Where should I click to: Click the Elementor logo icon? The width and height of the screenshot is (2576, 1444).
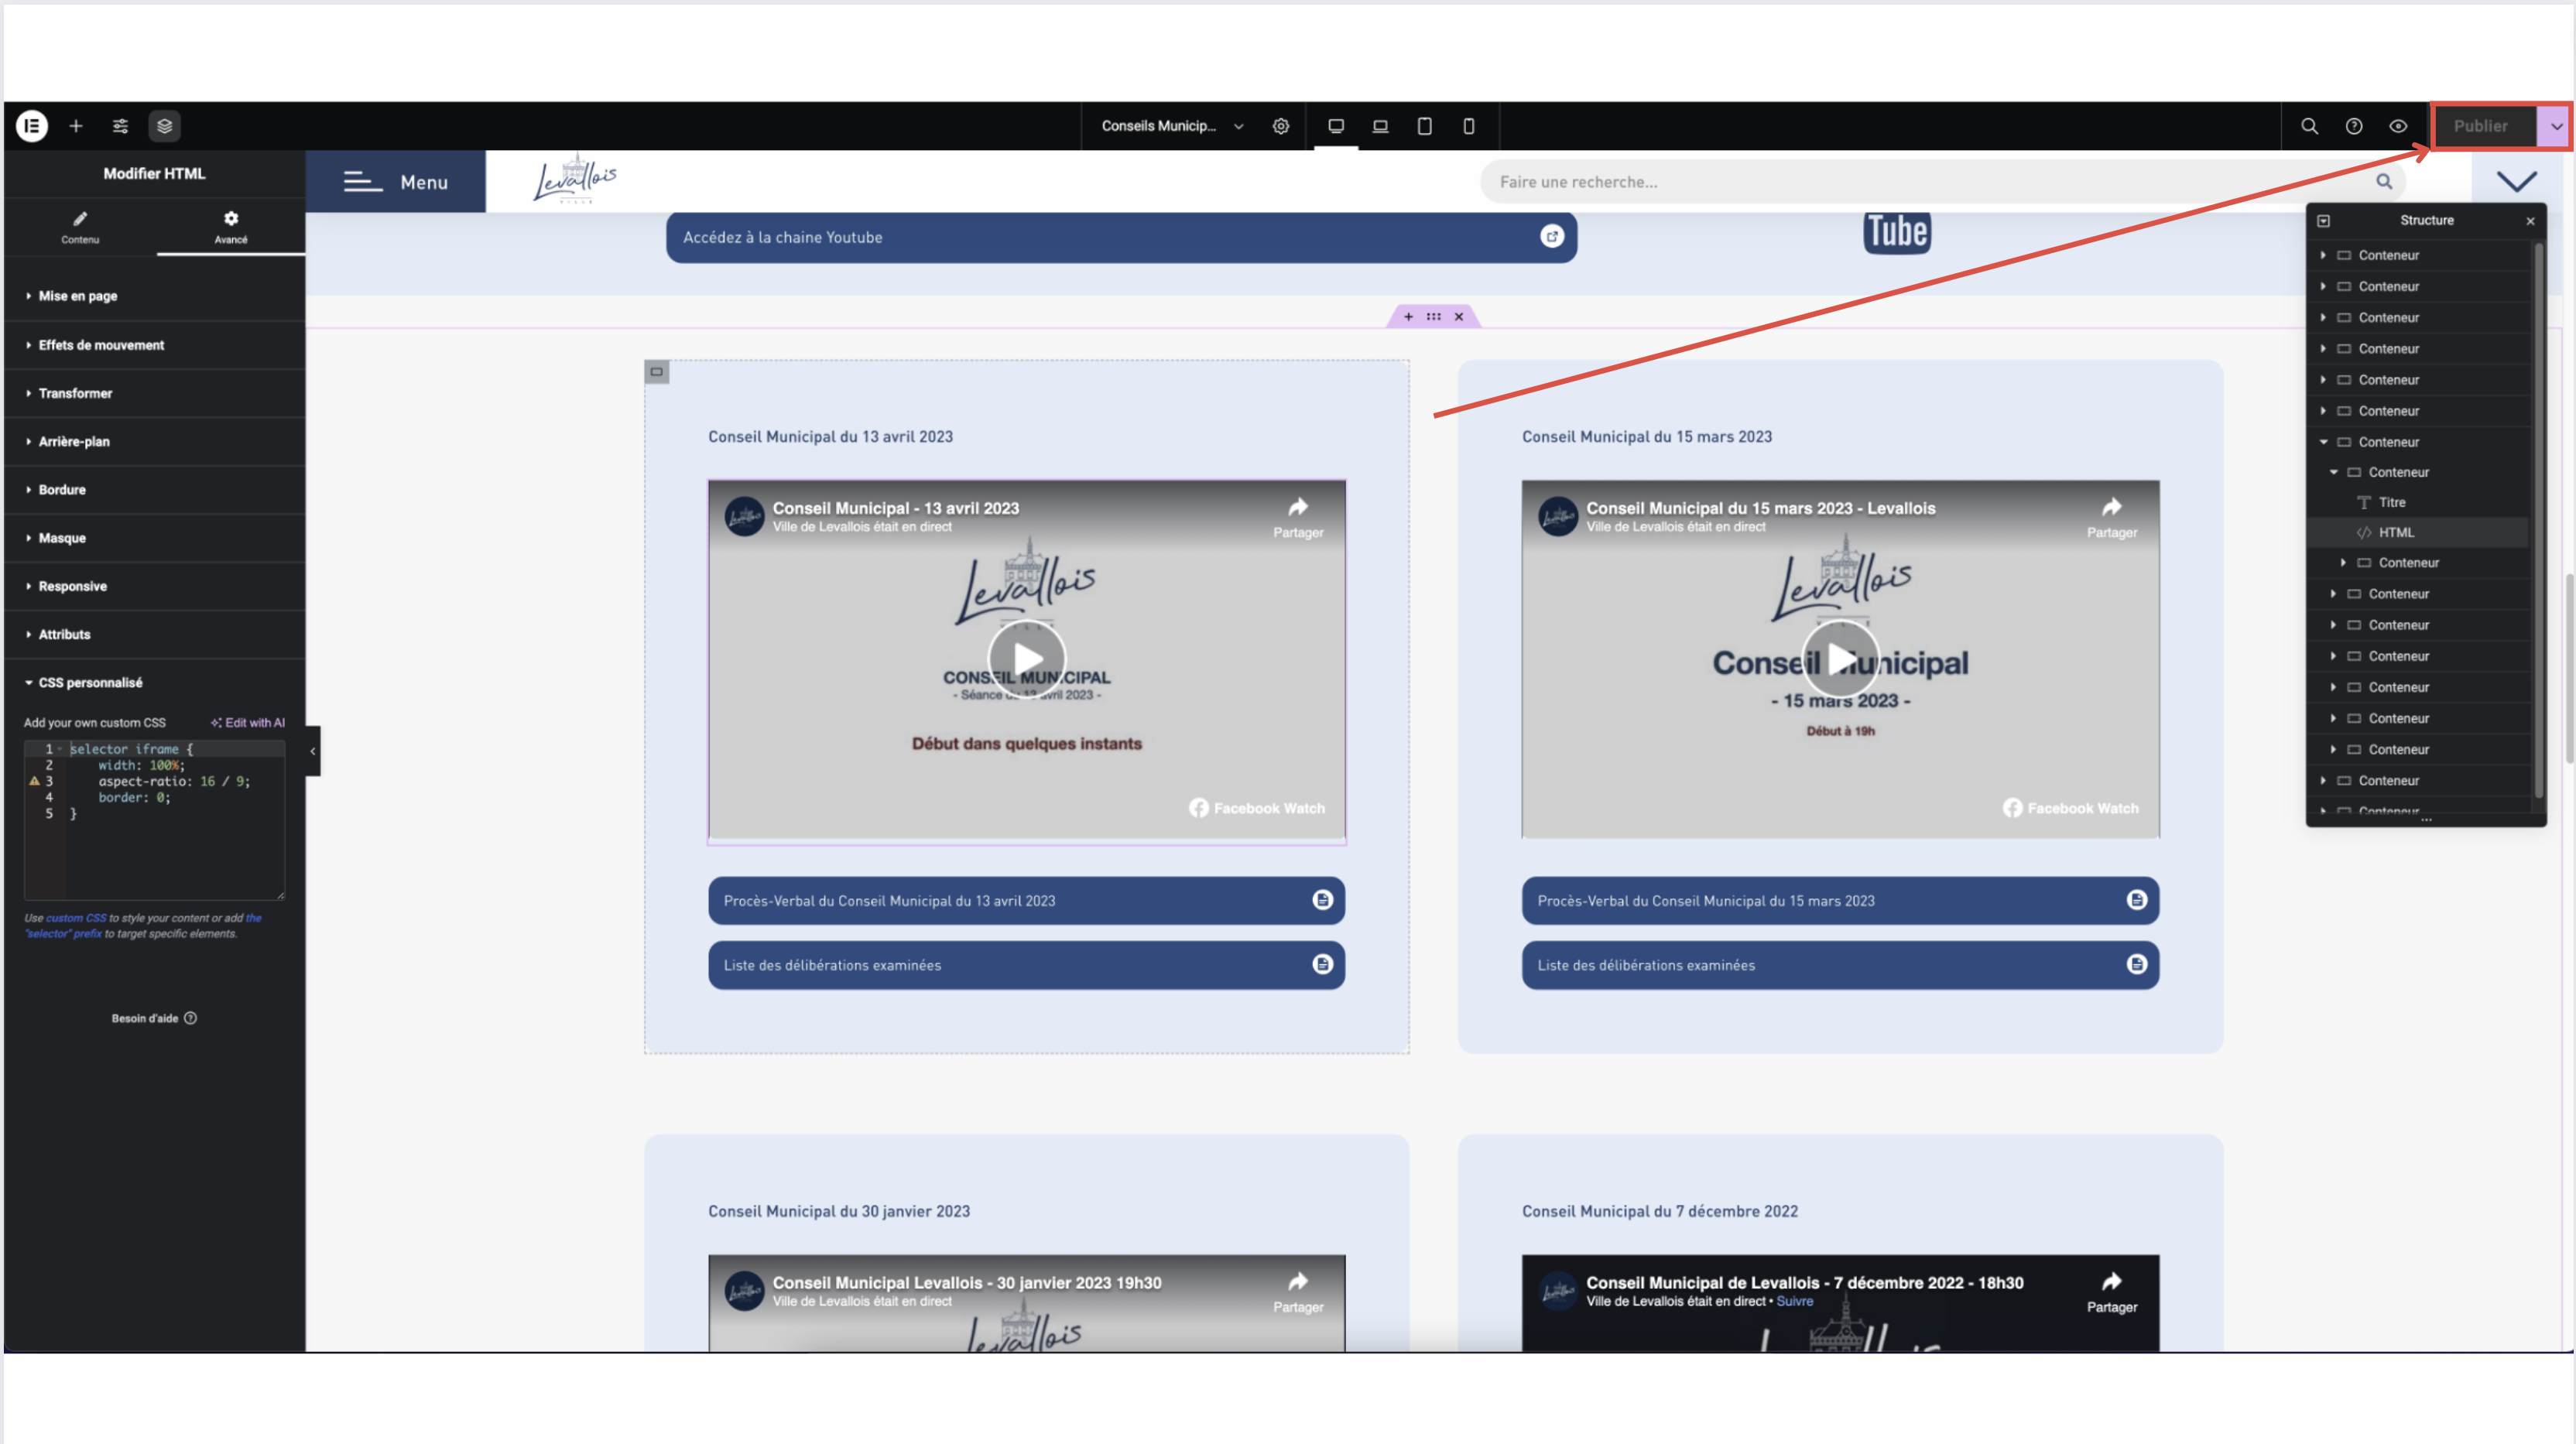[x=32, y=126]
